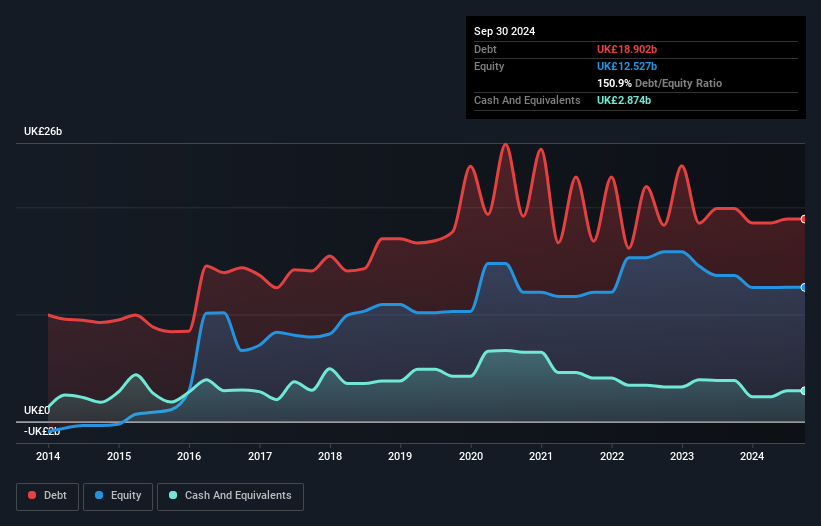
Task: Click the 2024 x-axis label
Action: click(x=752, y=456)
